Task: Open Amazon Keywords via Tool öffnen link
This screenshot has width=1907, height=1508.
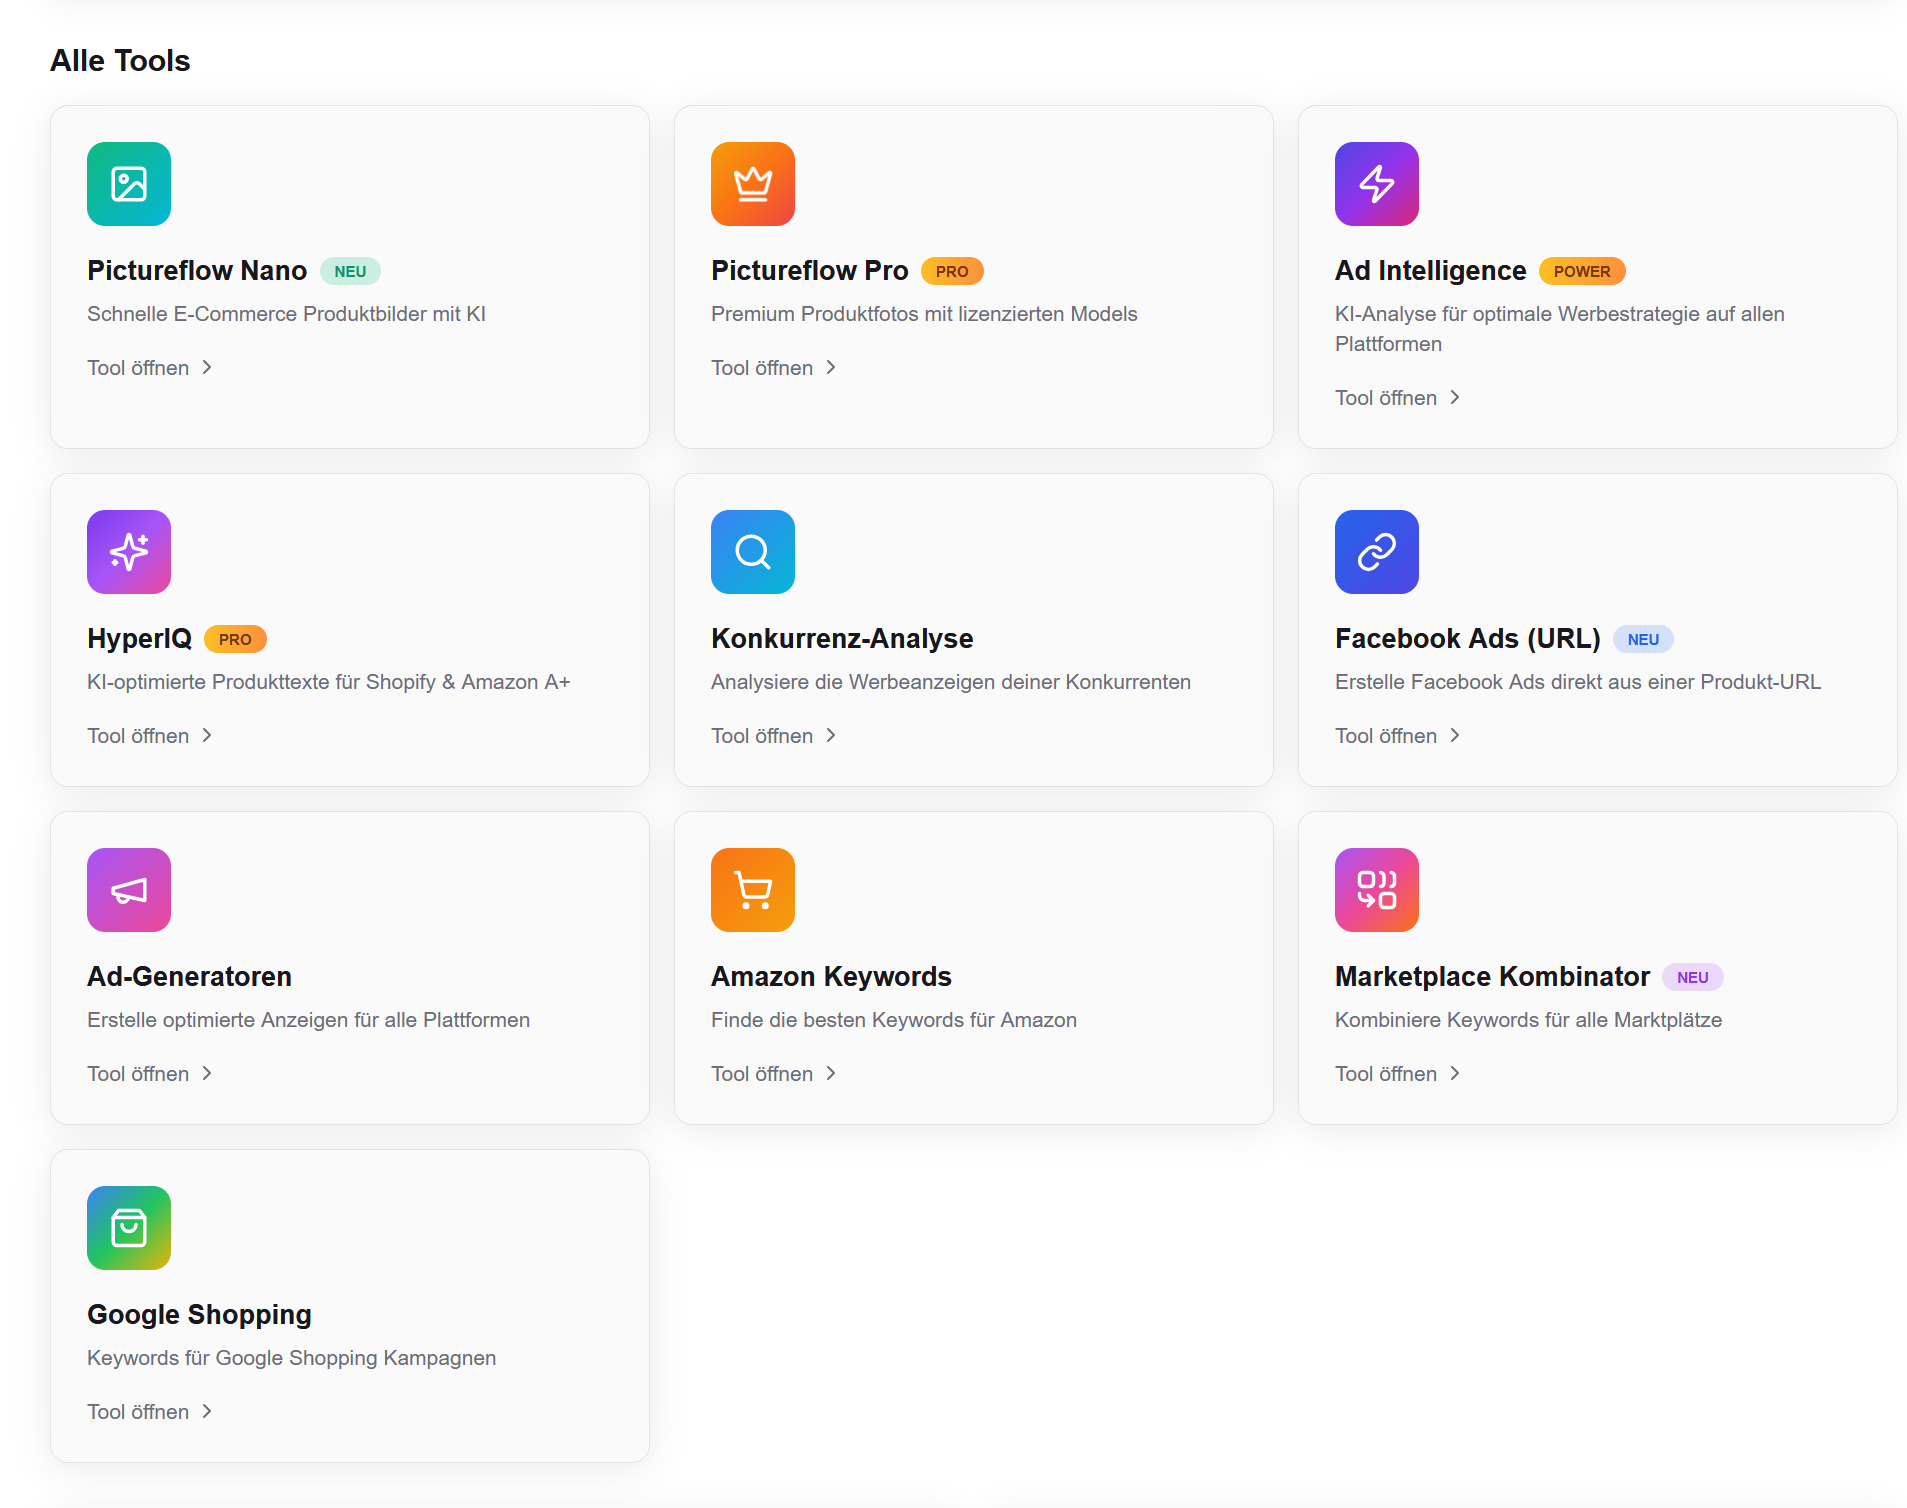Action: (x=774, y=1074)
